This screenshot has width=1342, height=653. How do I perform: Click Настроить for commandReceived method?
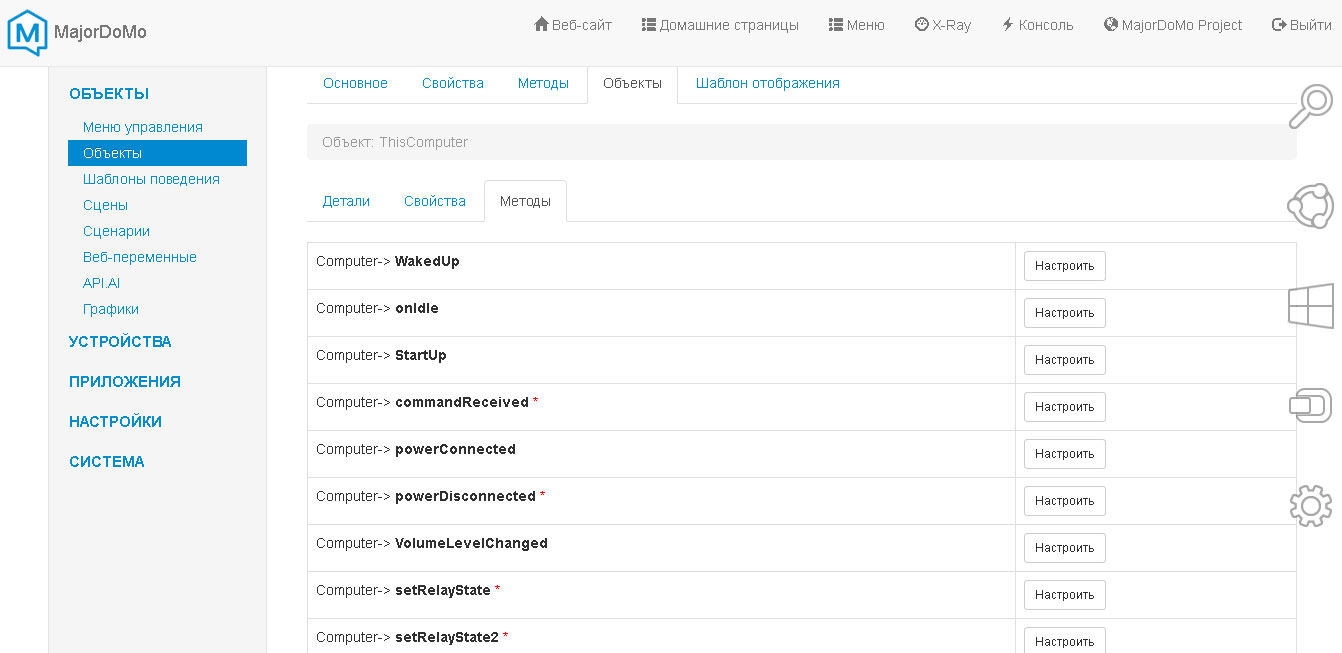tap(1065, 407)
